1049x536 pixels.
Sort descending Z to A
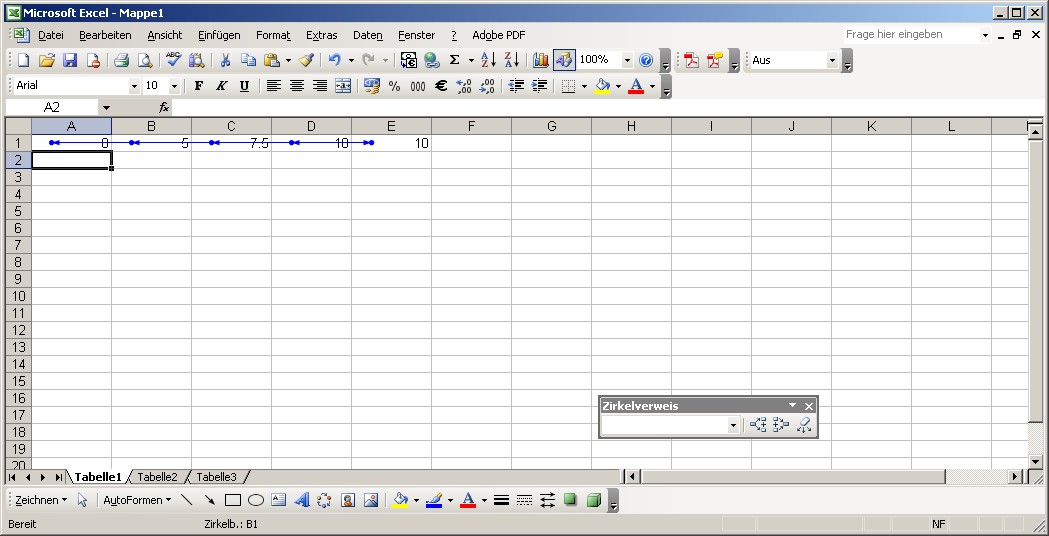pyautogui.click(x=512, y=60)
